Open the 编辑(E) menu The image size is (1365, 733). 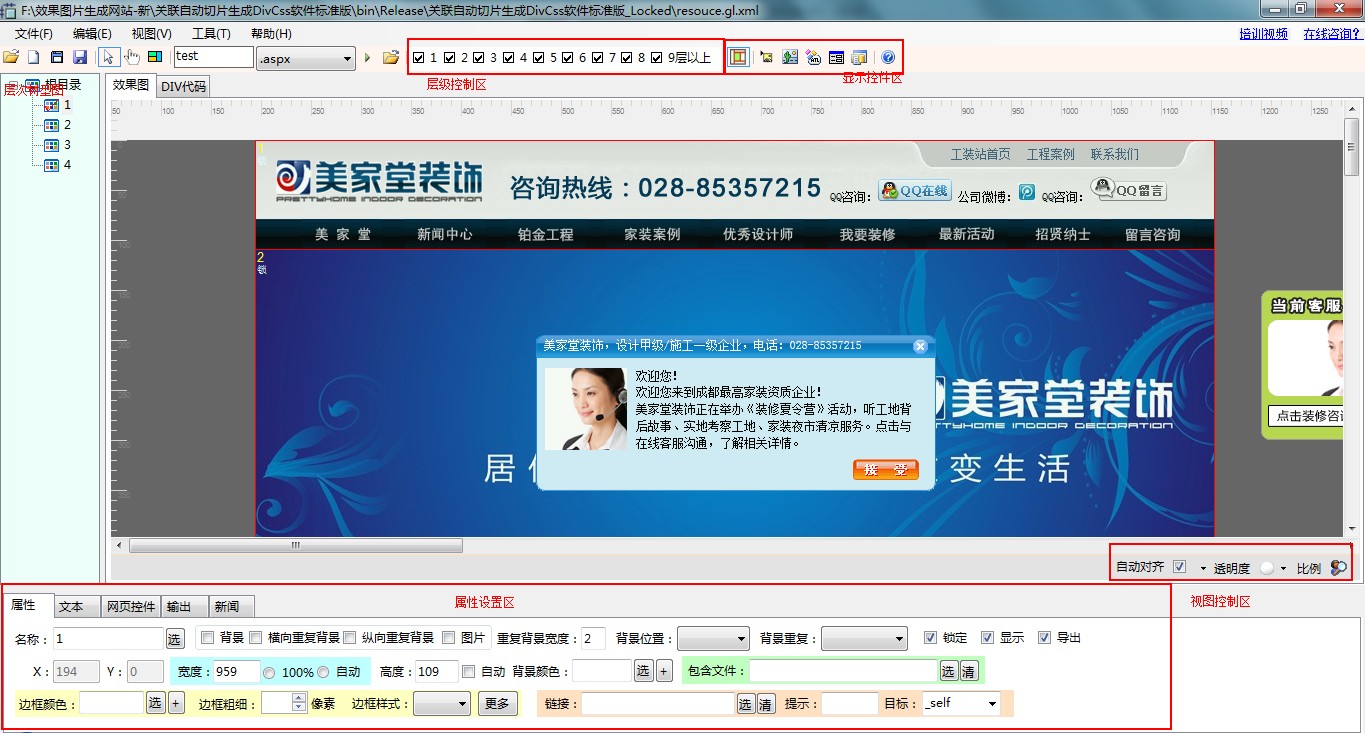(92, 34)
